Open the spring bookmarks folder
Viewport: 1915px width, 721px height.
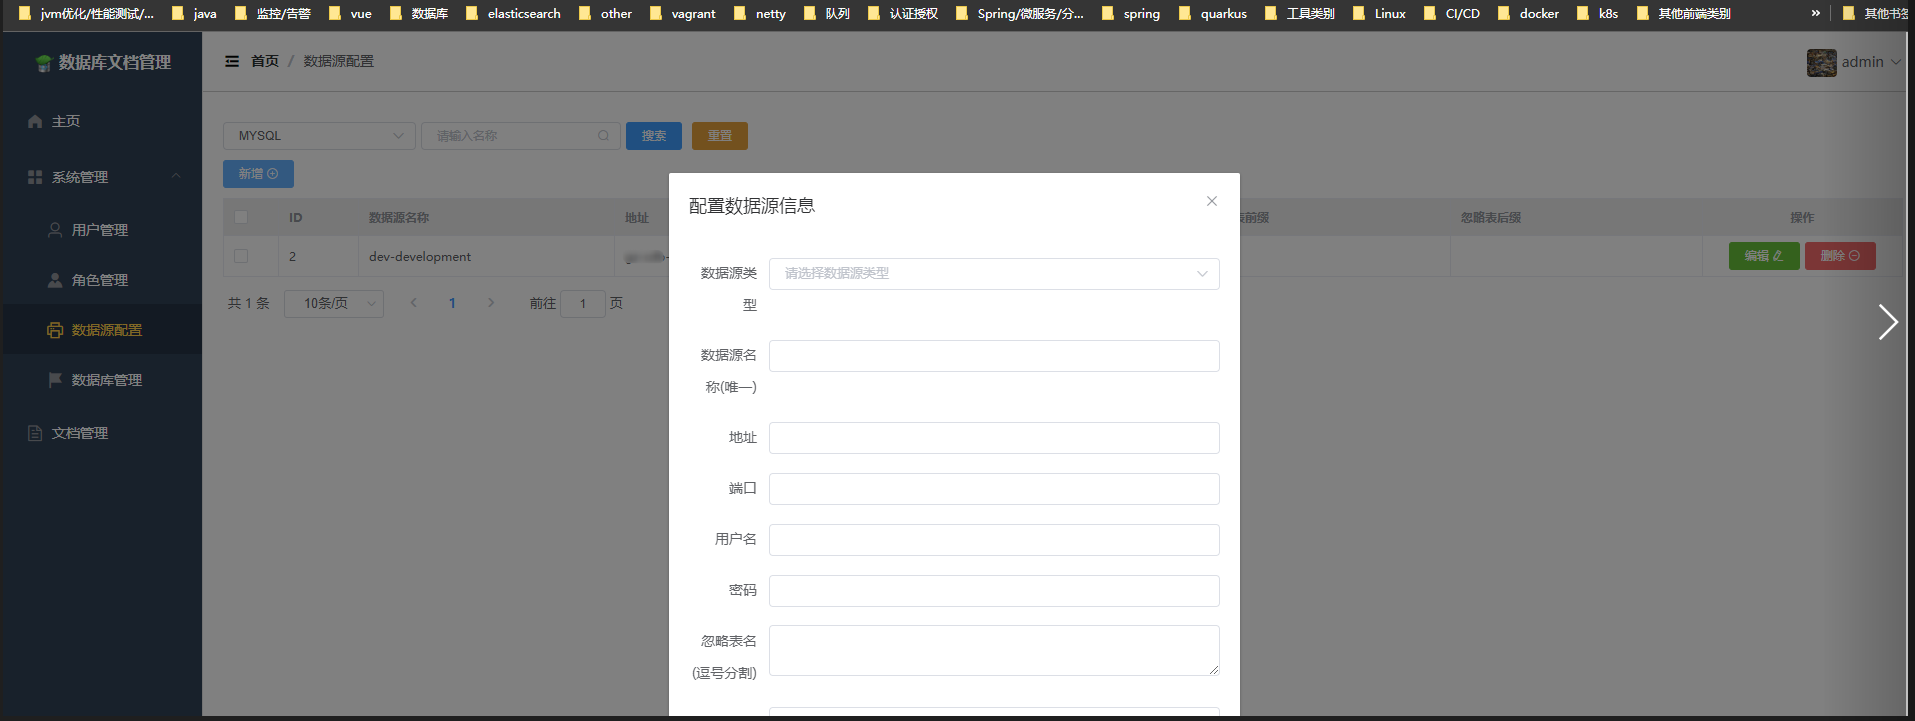1131,13
